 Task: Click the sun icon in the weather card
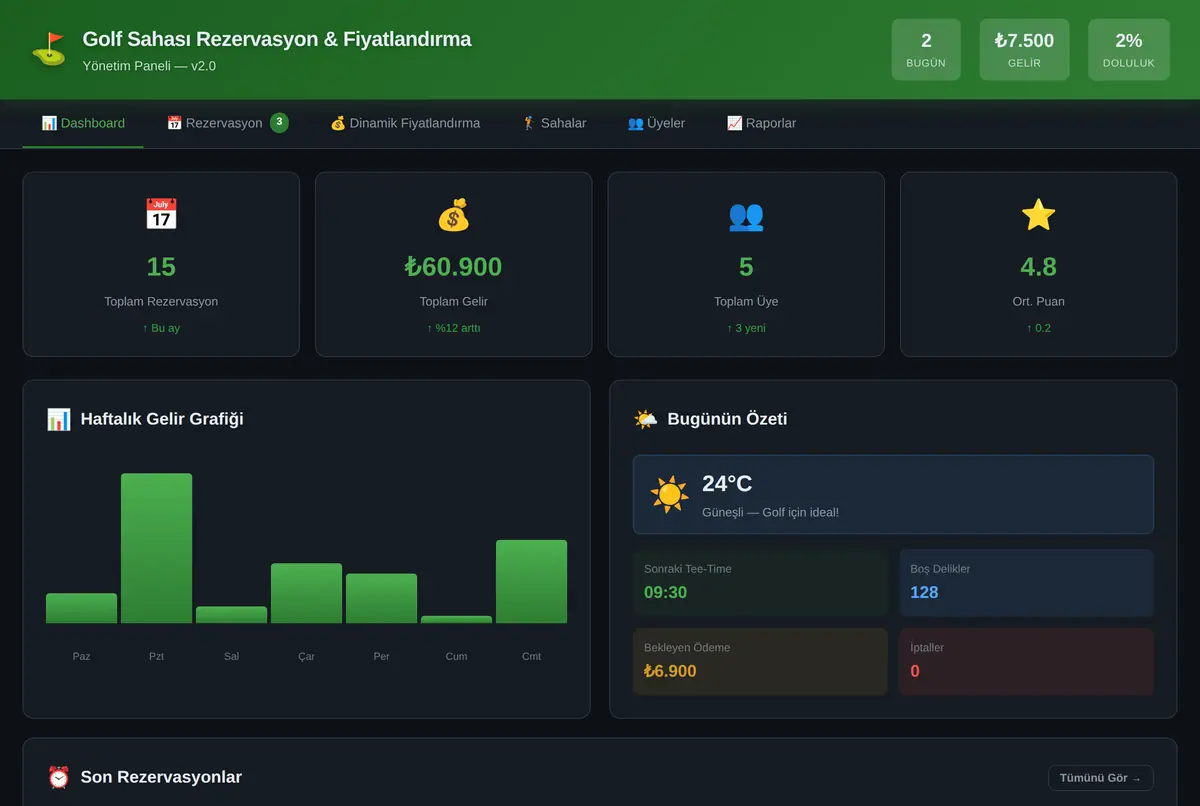coord(669,495)
